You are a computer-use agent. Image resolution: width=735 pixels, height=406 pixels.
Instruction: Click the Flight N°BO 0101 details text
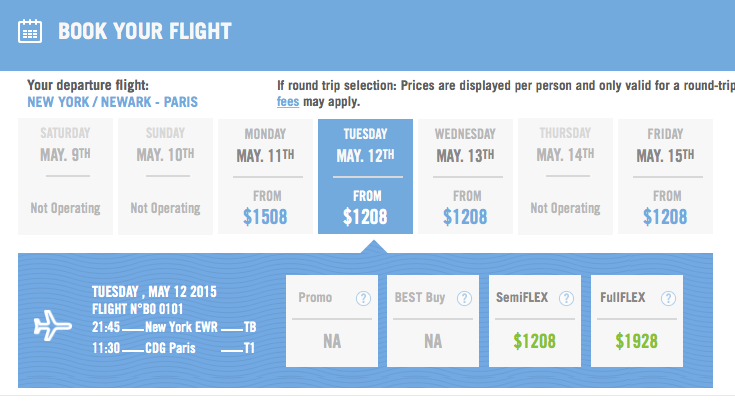(x=138, y=309)
